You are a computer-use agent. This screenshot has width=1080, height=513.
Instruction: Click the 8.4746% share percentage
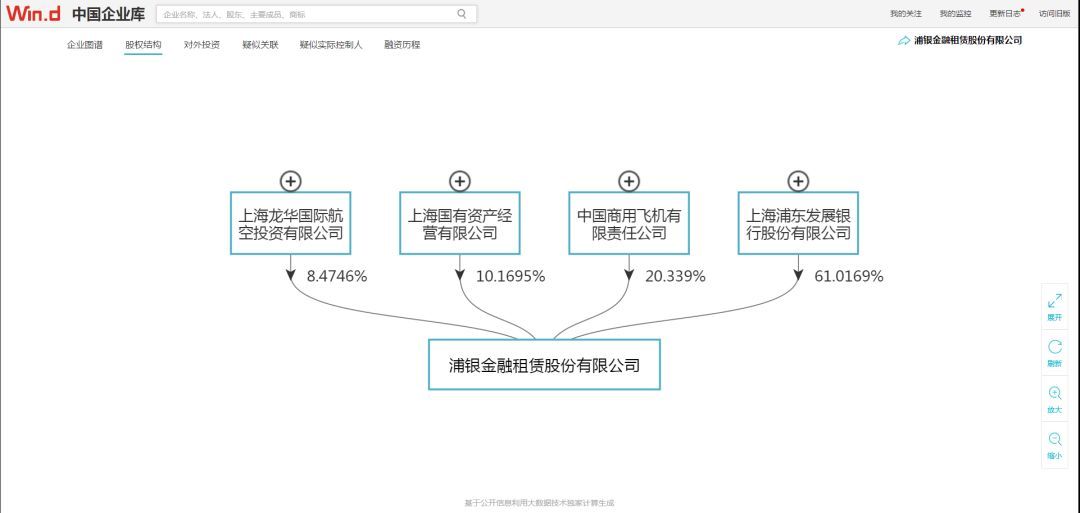pyautogui.click(x=337, y=277)
